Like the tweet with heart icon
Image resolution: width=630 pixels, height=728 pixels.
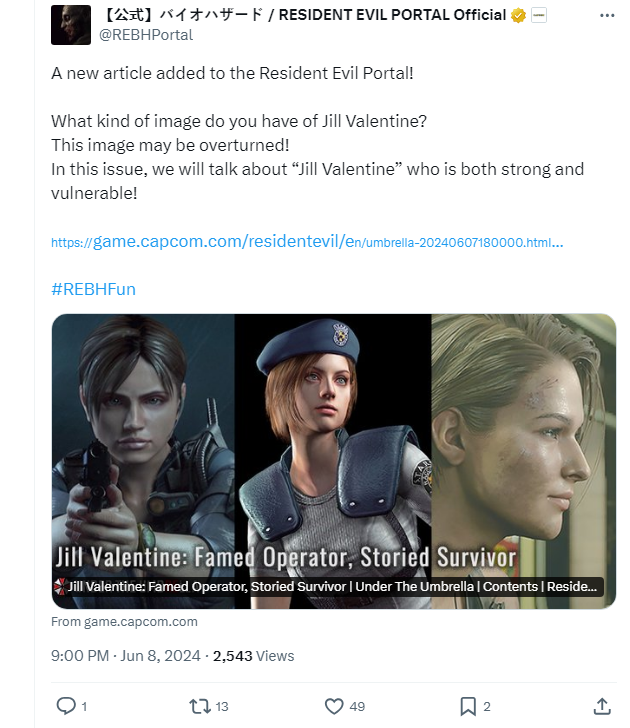(x=335, y=706)
